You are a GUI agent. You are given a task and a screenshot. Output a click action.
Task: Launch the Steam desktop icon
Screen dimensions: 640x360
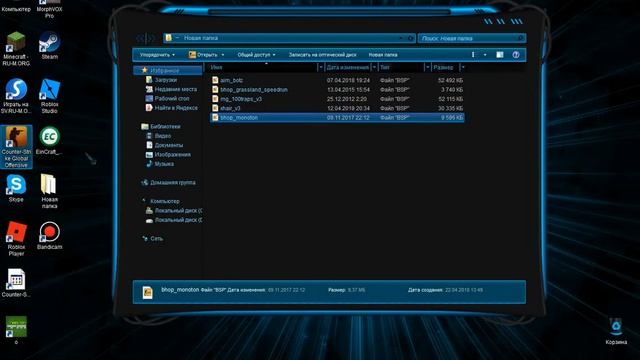(49, 46)
